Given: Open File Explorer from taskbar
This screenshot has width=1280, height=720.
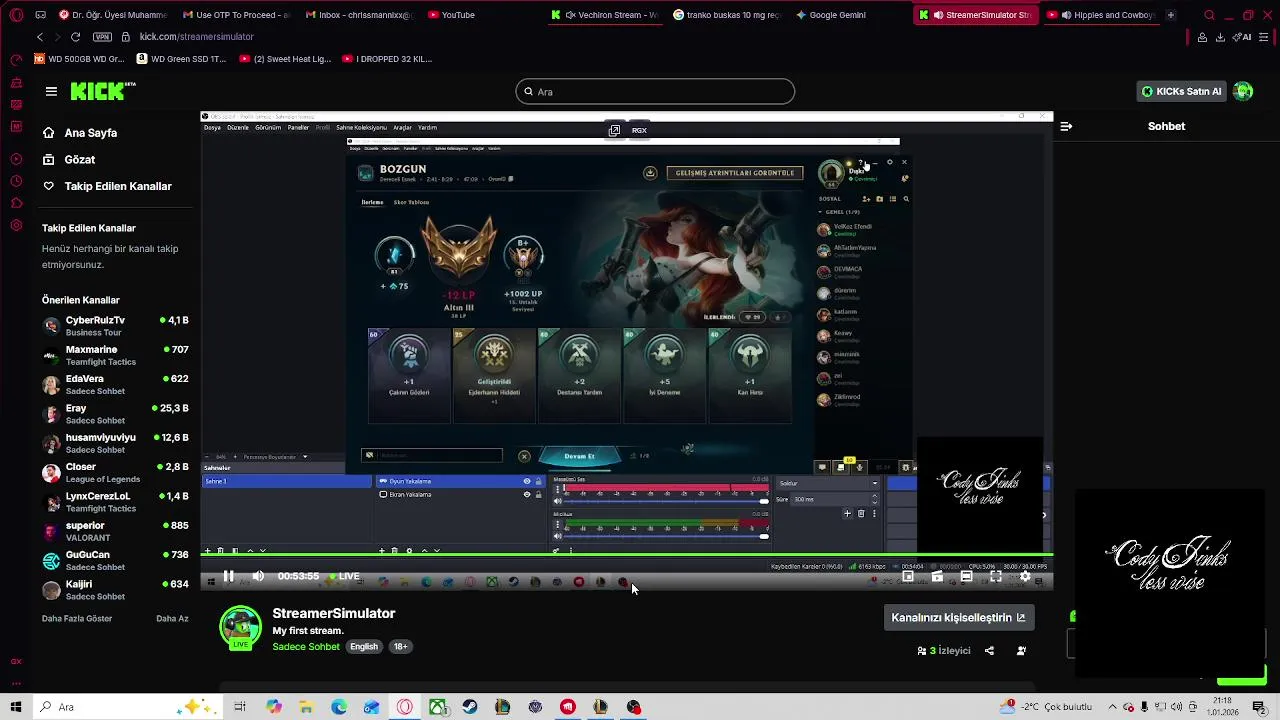Looking at the screenshot, I should click(x=307, y=707).
